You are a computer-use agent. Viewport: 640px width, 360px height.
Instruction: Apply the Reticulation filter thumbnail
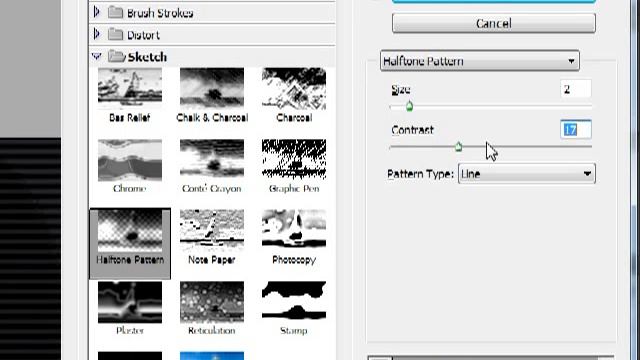coord(212,302)
